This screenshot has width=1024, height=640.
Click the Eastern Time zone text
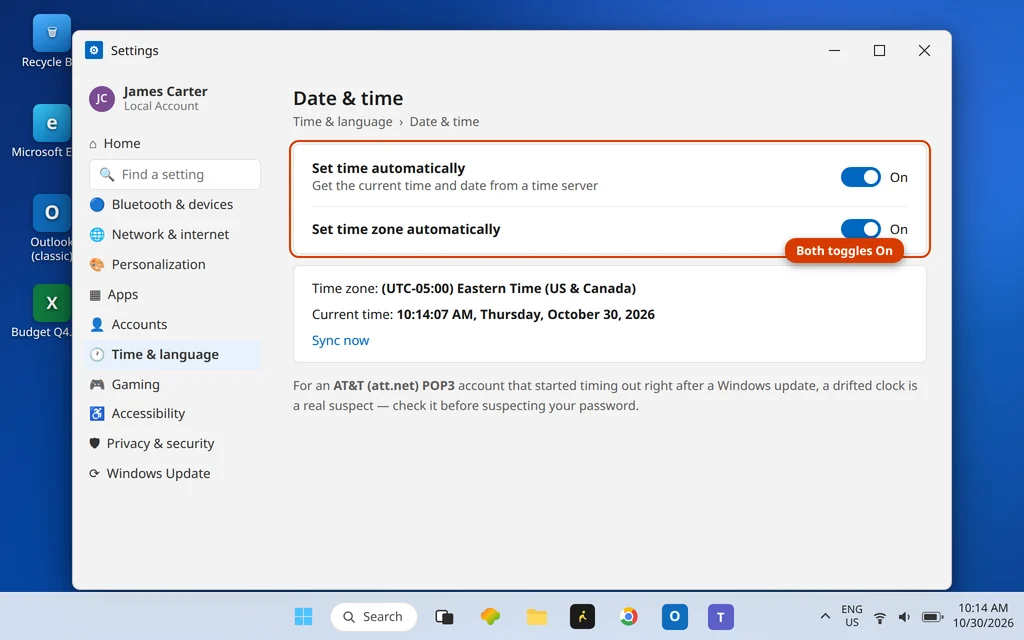[x=509, y=288]
